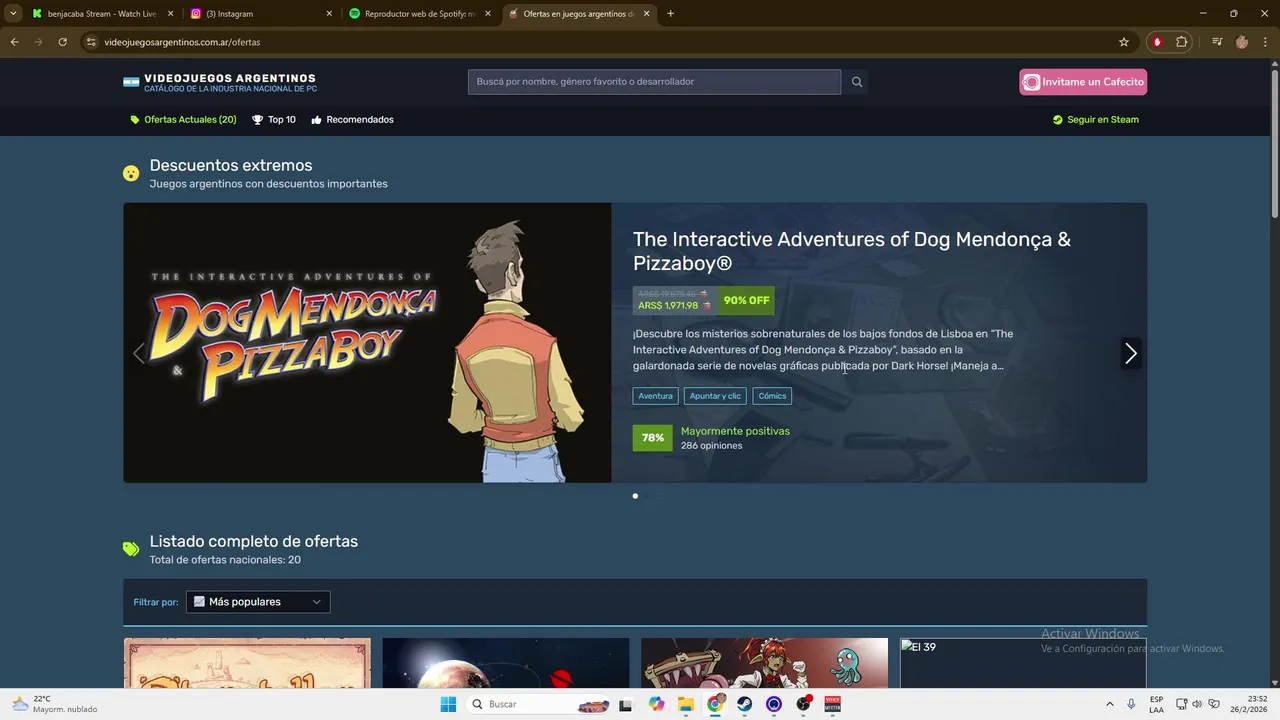Click the Windows taskbar Buscar search box

[x=540, y=704]
